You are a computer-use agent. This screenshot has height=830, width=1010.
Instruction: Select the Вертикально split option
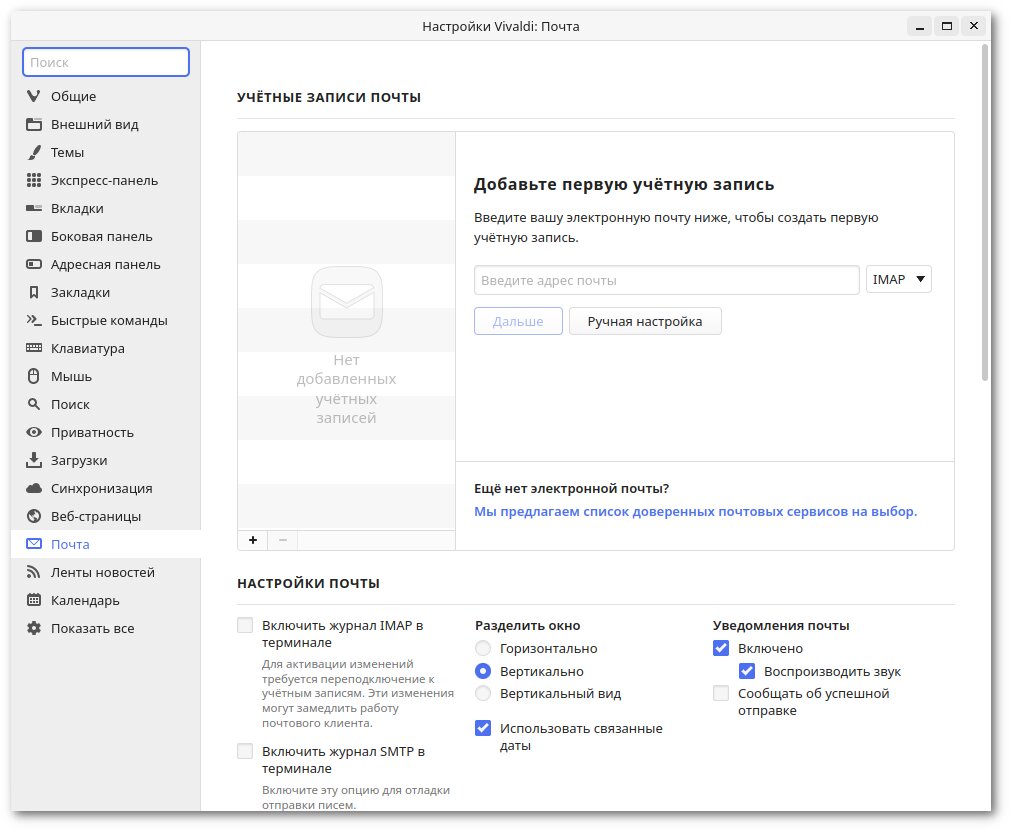tap(483, 671)
